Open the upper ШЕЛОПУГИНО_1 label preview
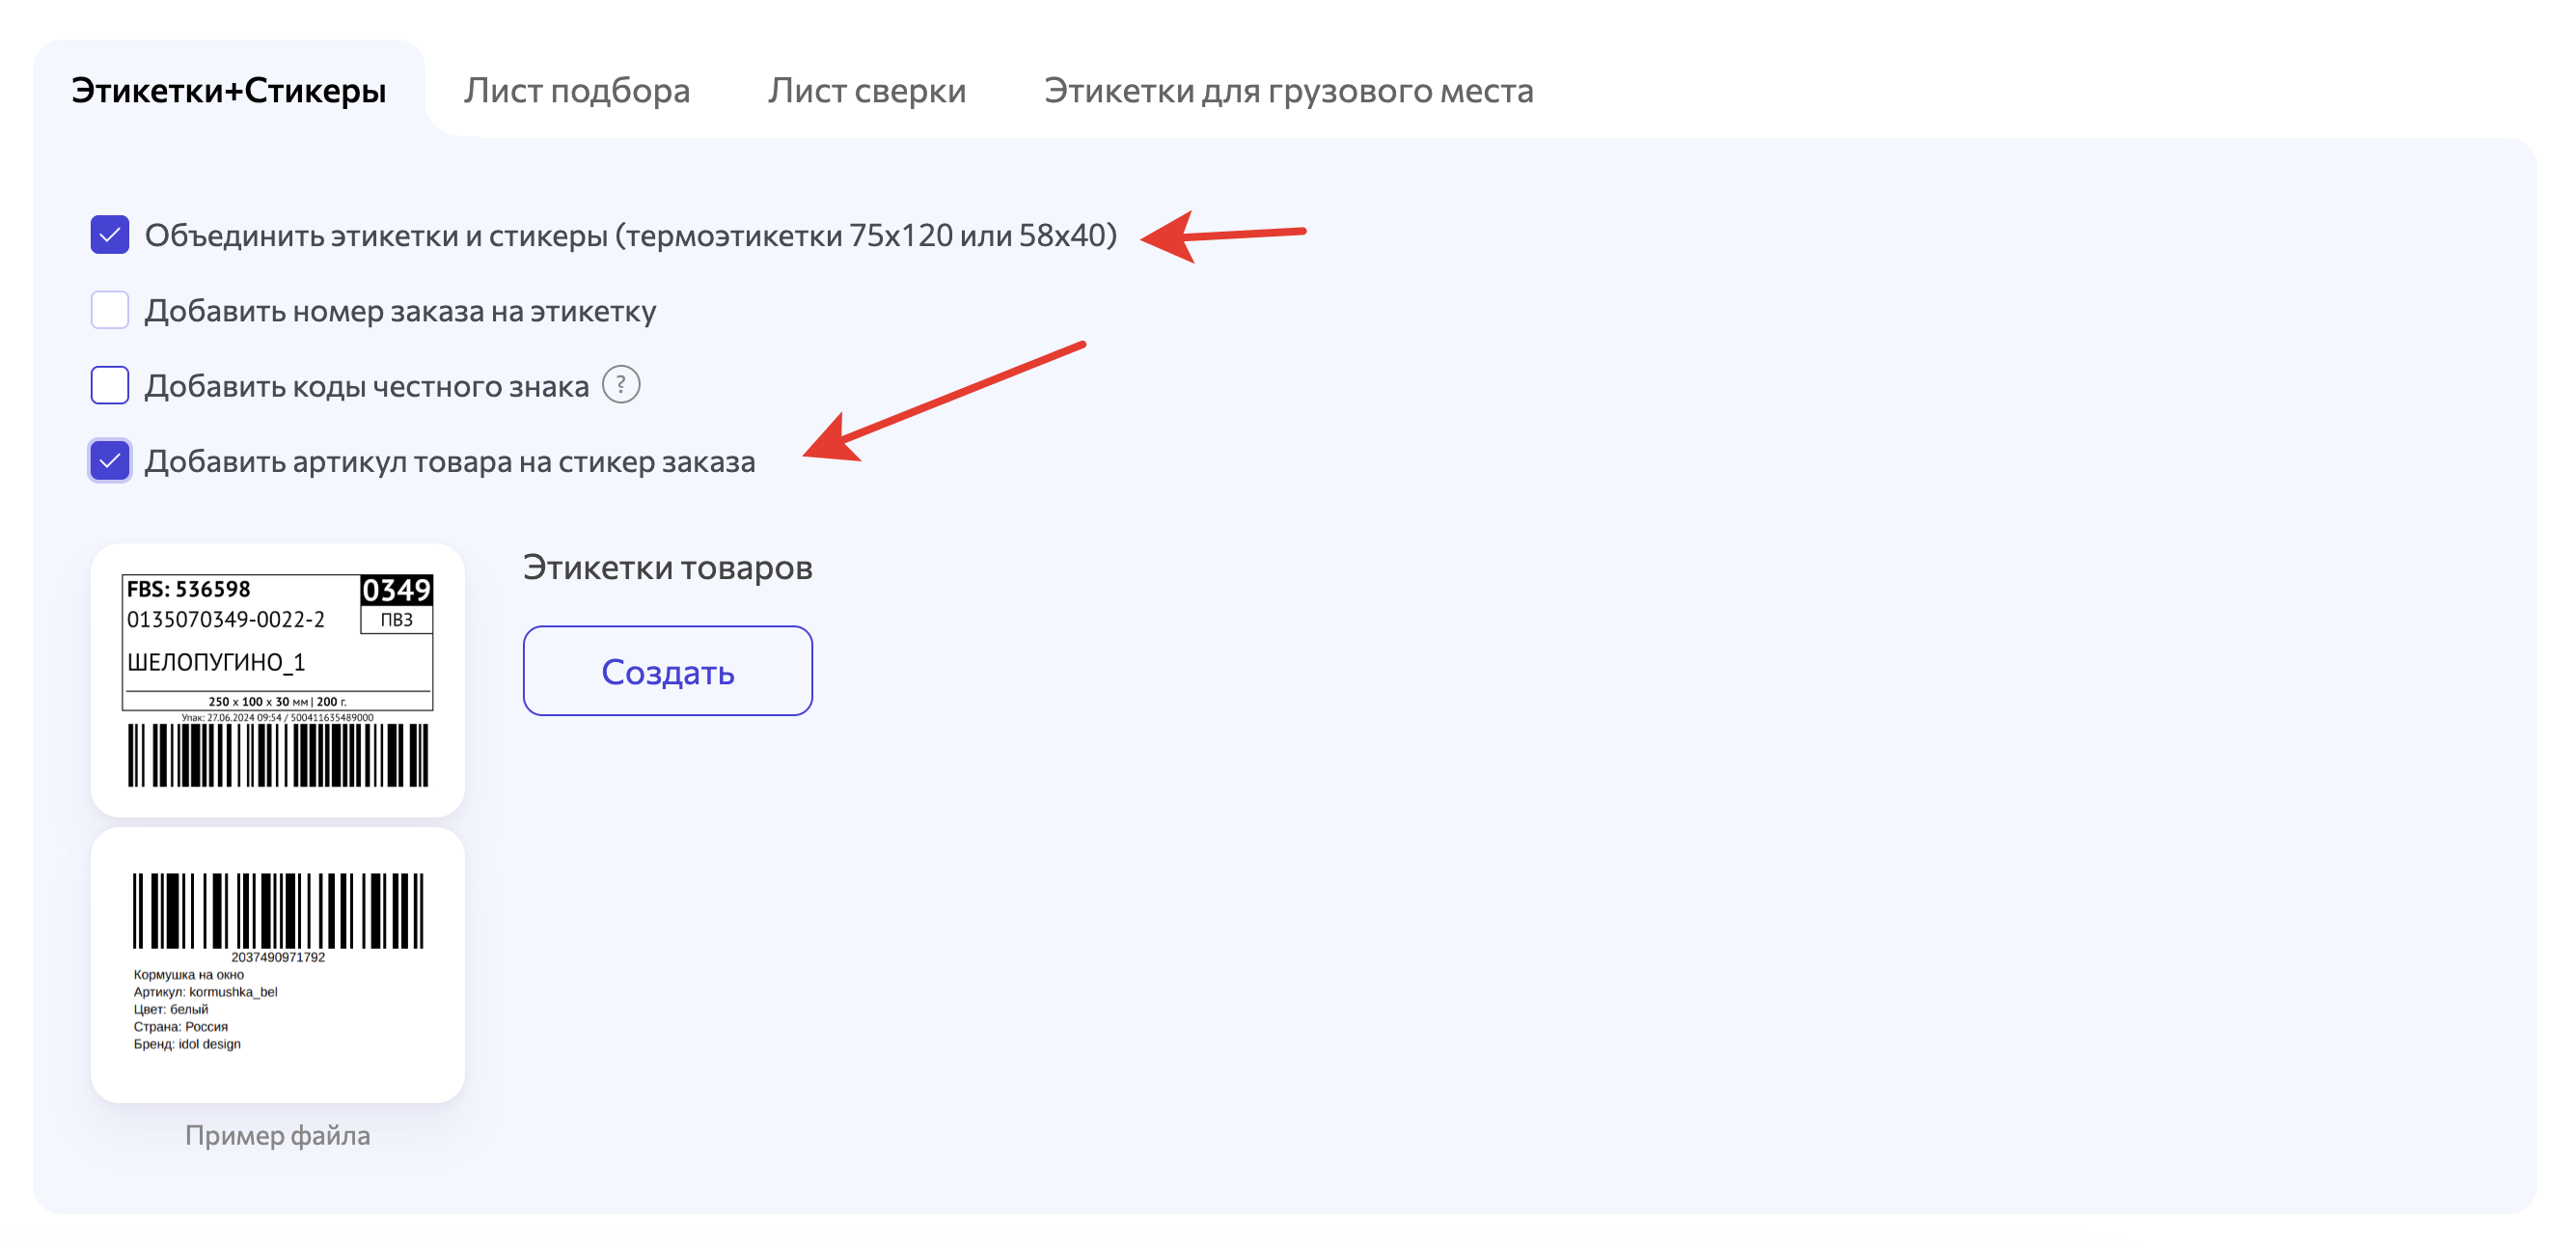Viewport: 2576px width, 1247px height. point(278,680)
